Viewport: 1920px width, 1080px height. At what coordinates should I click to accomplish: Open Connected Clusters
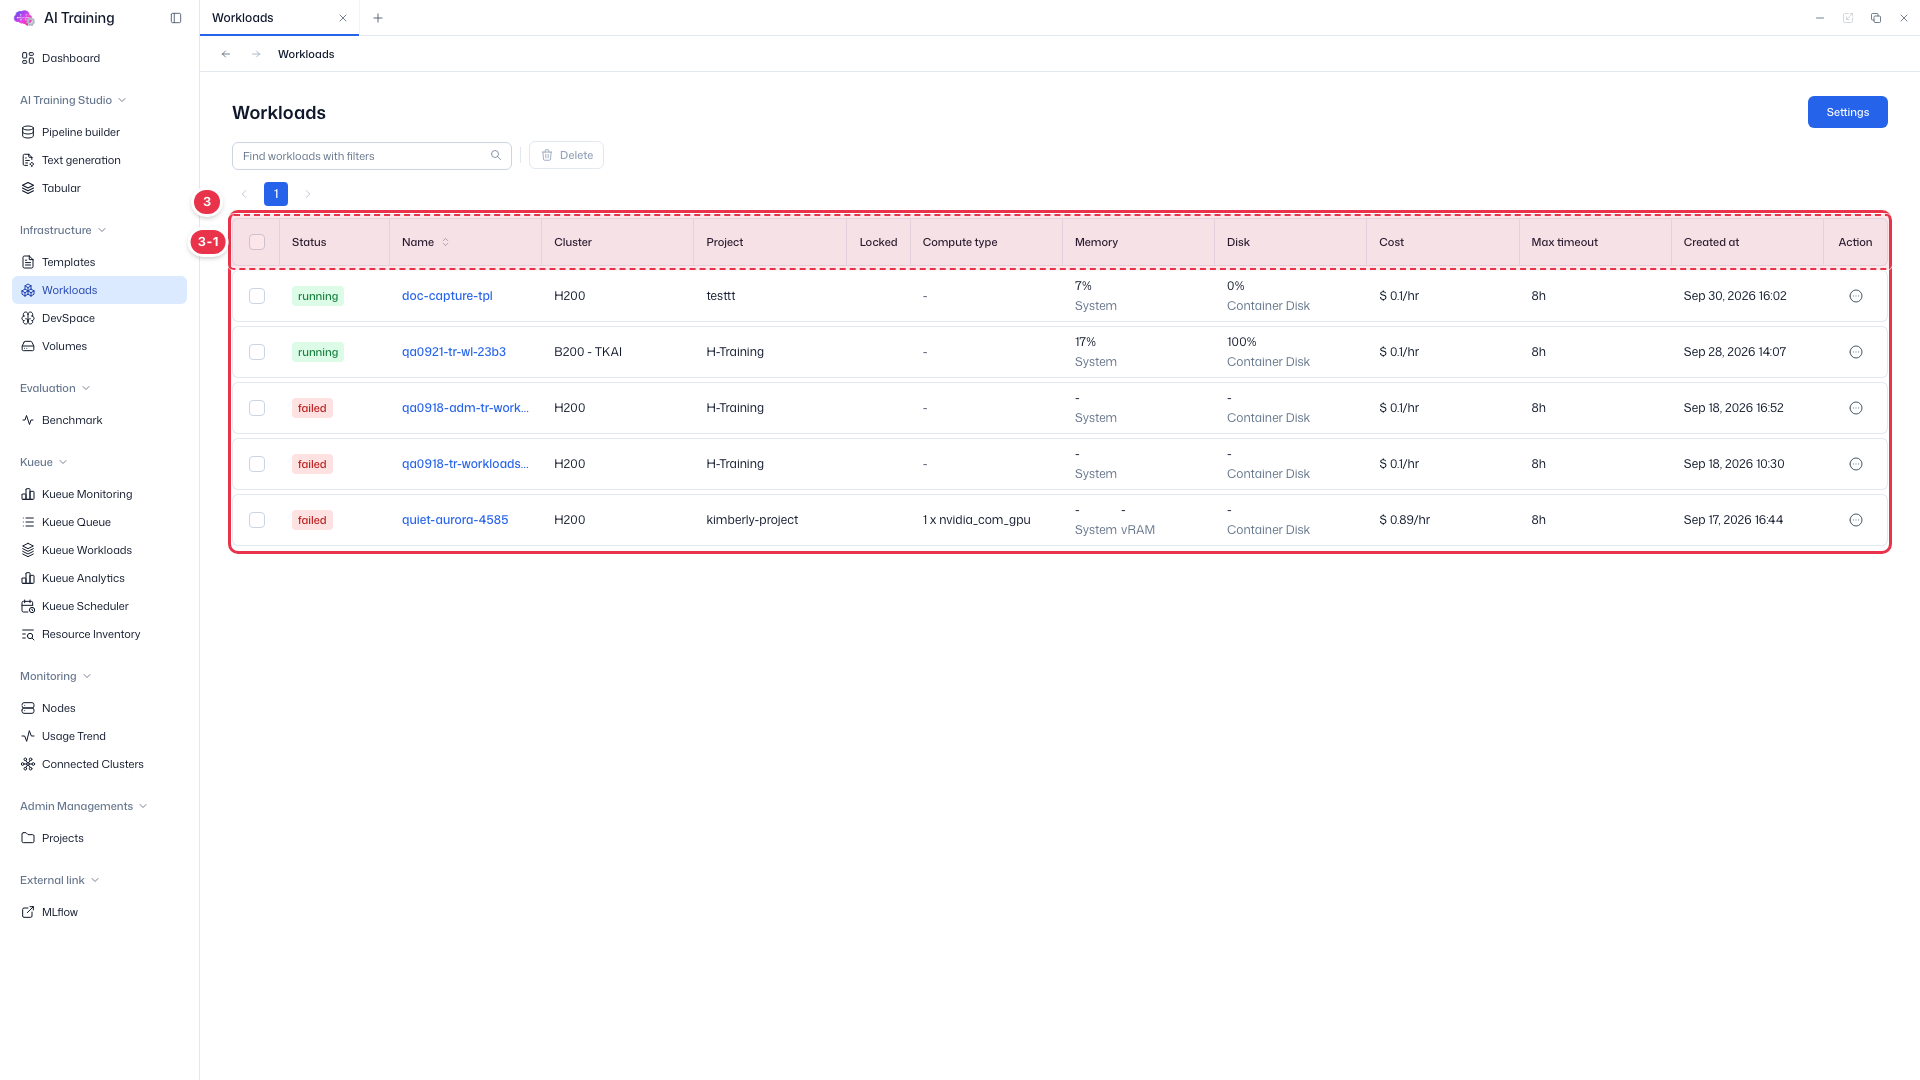(x=99, y=764)
